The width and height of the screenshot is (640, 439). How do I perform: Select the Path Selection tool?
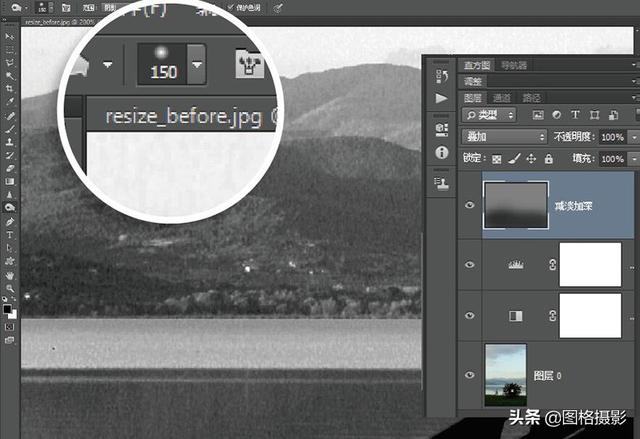9,248
